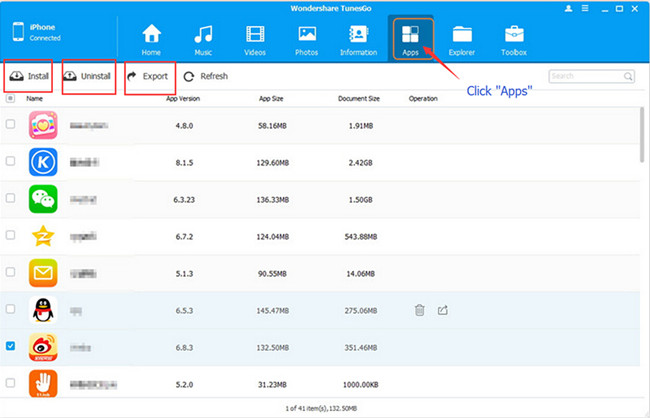Click the yellow mail envelope app icon
Image resolution: width=650 pixels, height=418 pixels.
43,273
